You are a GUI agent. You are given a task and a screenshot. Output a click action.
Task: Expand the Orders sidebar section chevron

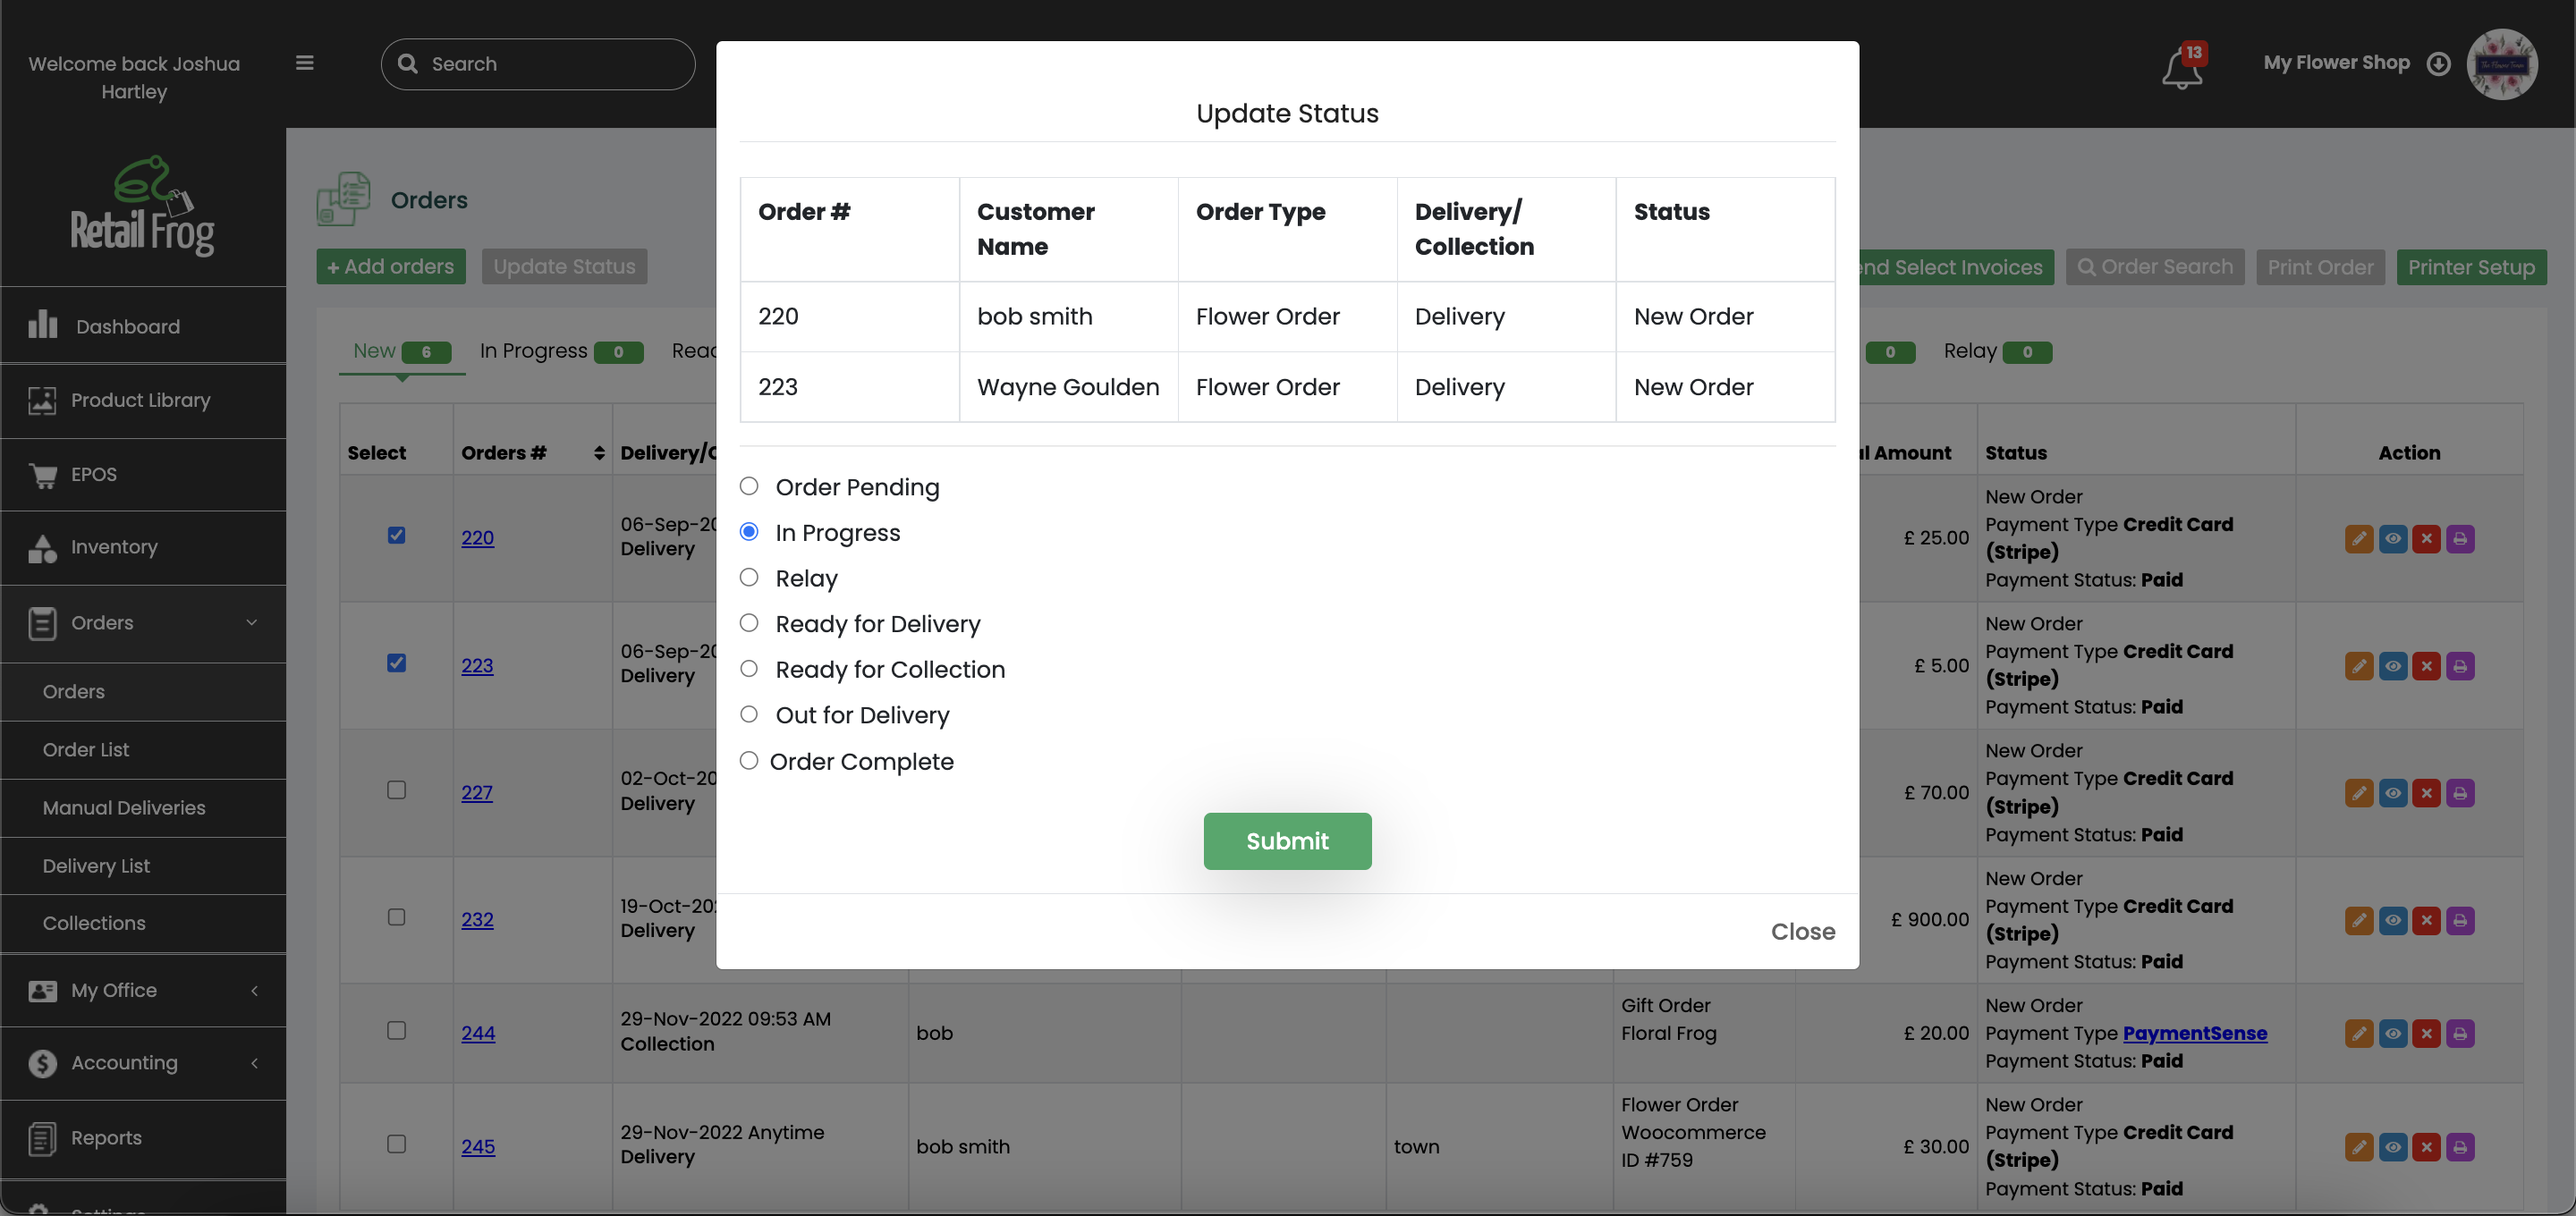click(252, 622)
